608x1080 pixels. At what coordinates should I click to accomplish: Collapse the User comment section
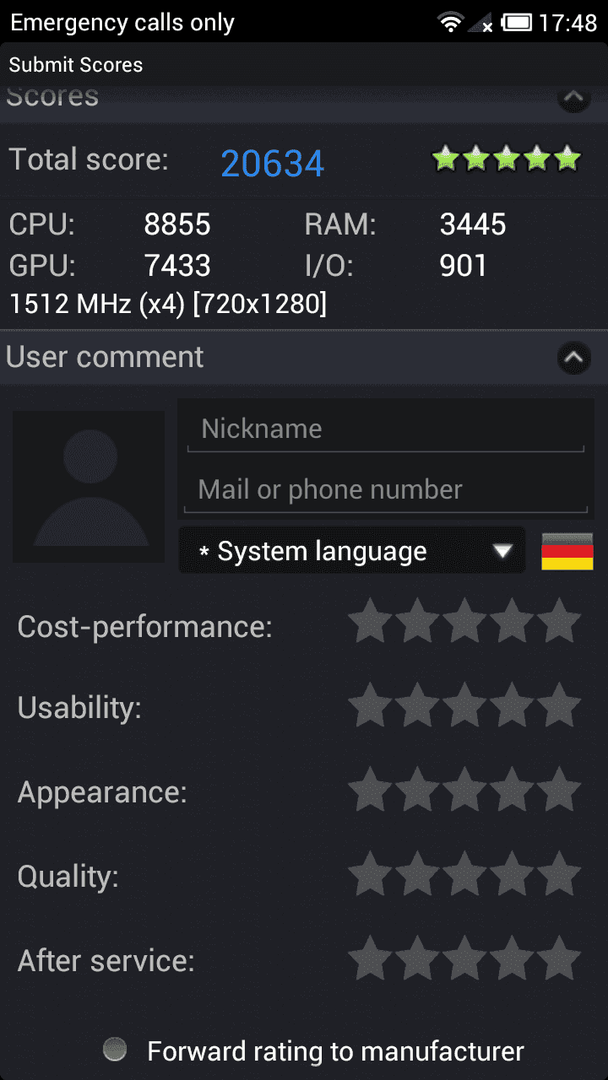pos(574,357)
